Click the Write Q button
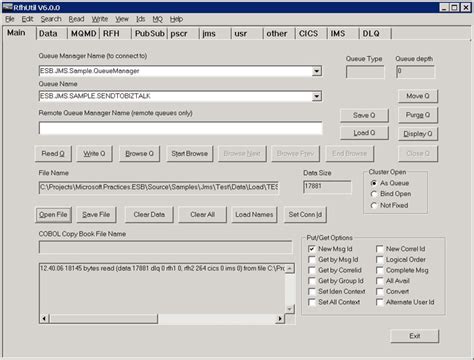Screen dimensions: 474x360 [x=94, y=154]
